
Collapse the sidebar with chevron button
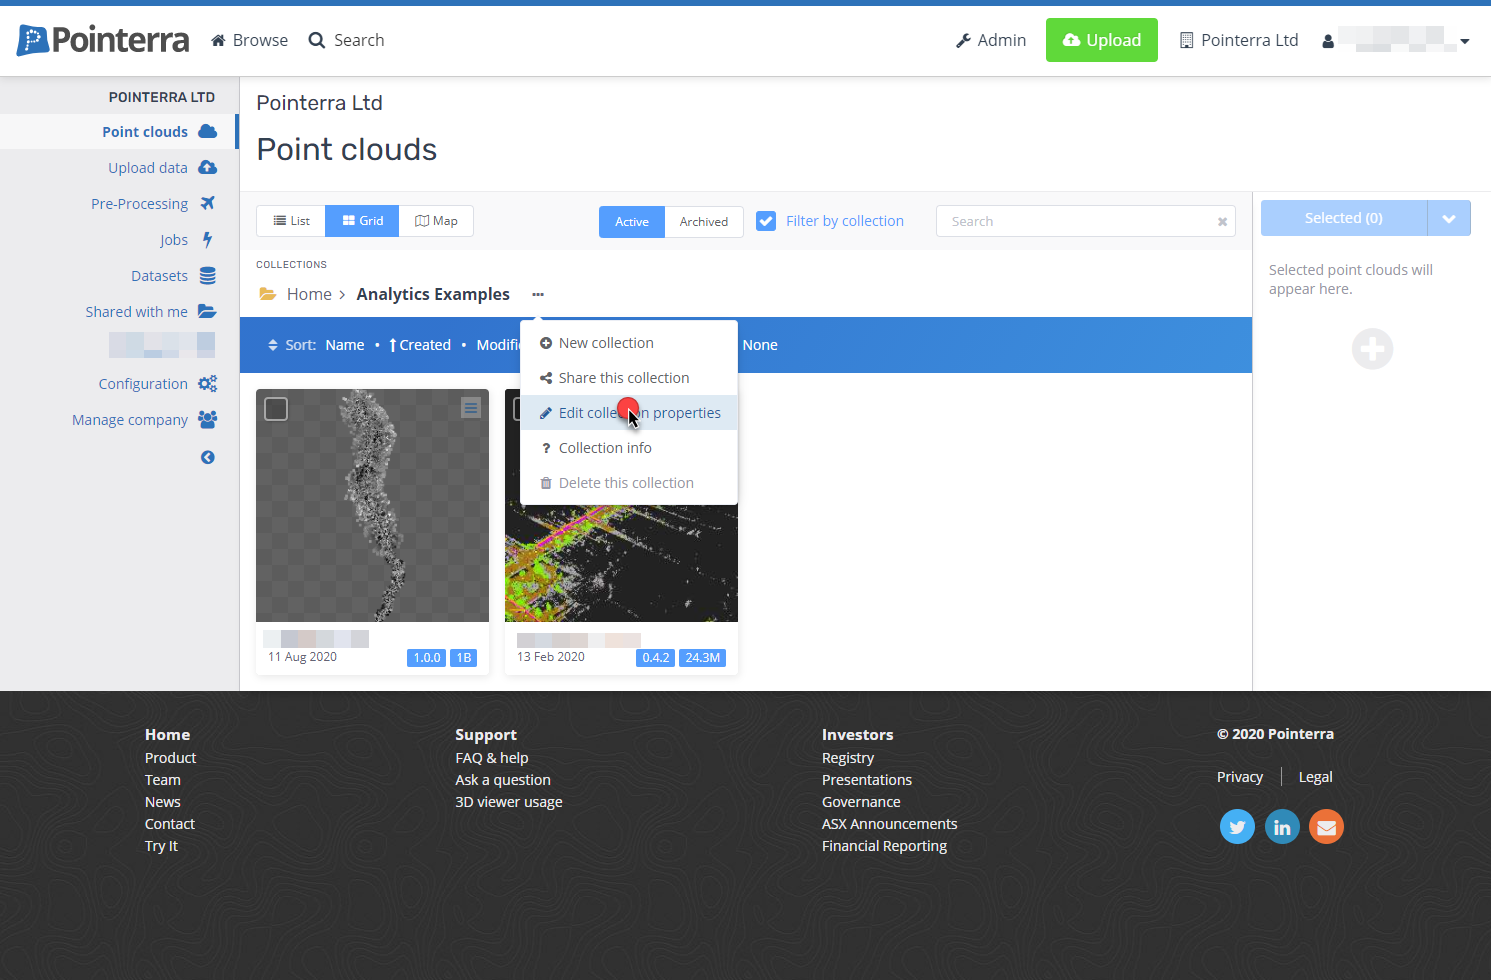click(x=208, y=457)
